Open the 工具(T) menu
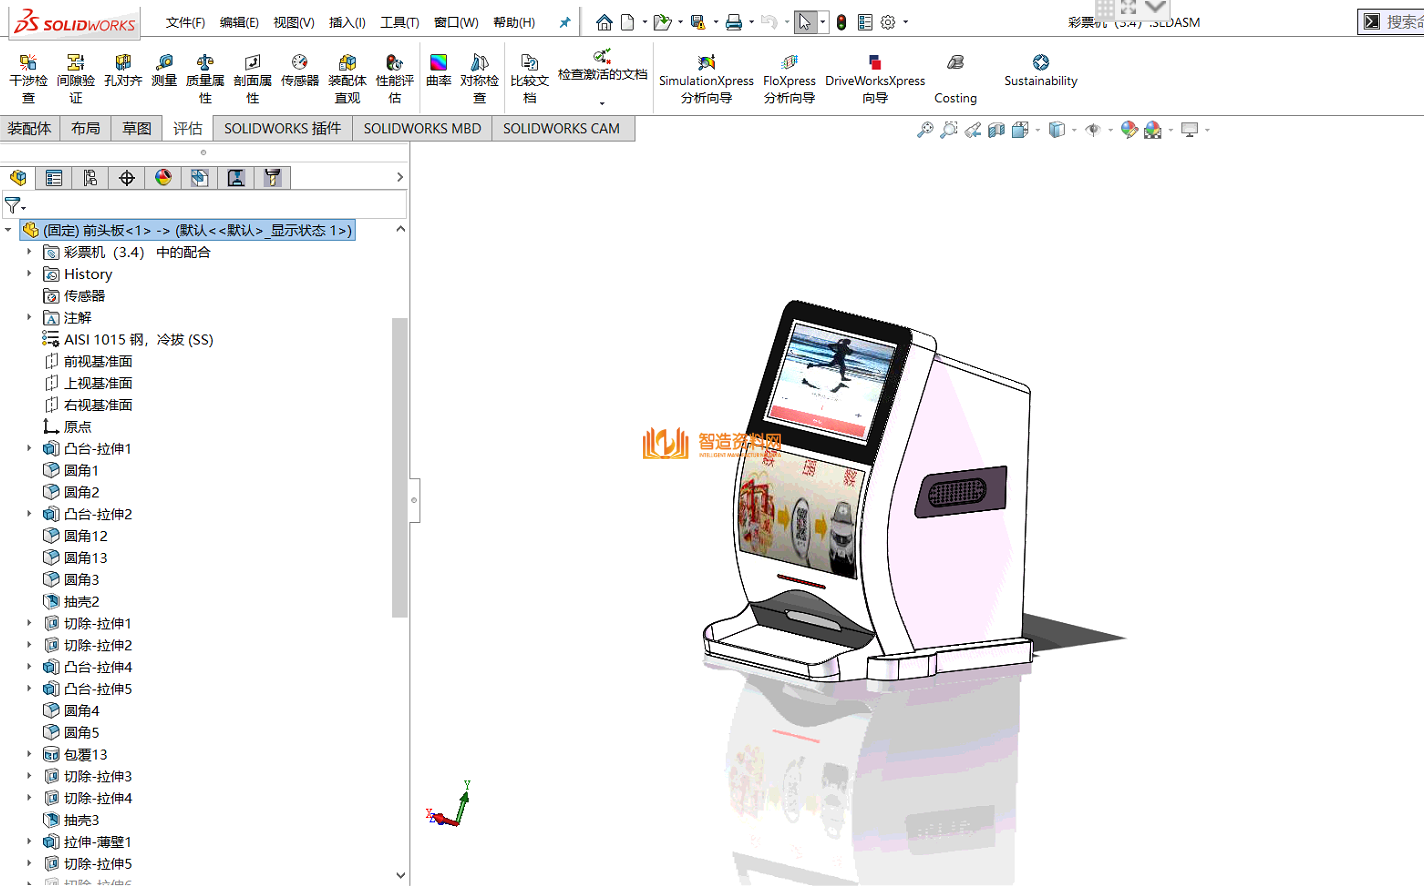 (x=399, y=22)
